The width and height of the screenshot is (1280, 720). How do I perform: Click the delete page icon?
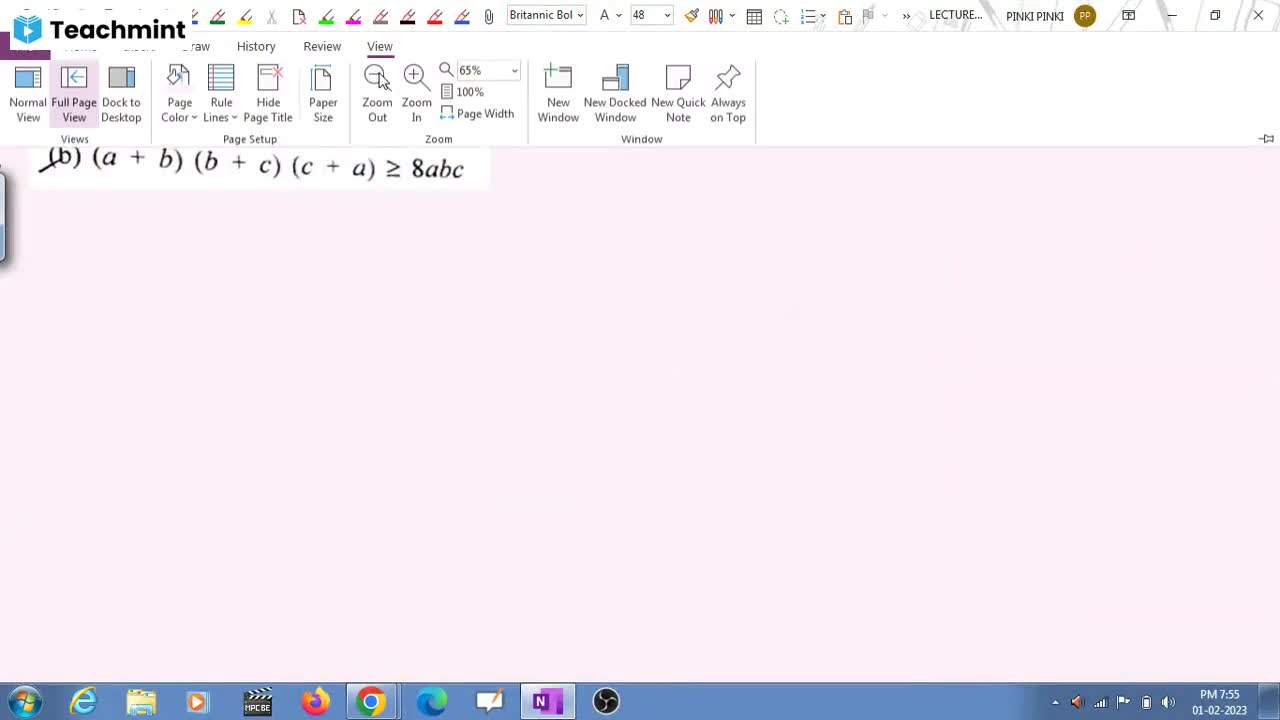tap(299, 16)
